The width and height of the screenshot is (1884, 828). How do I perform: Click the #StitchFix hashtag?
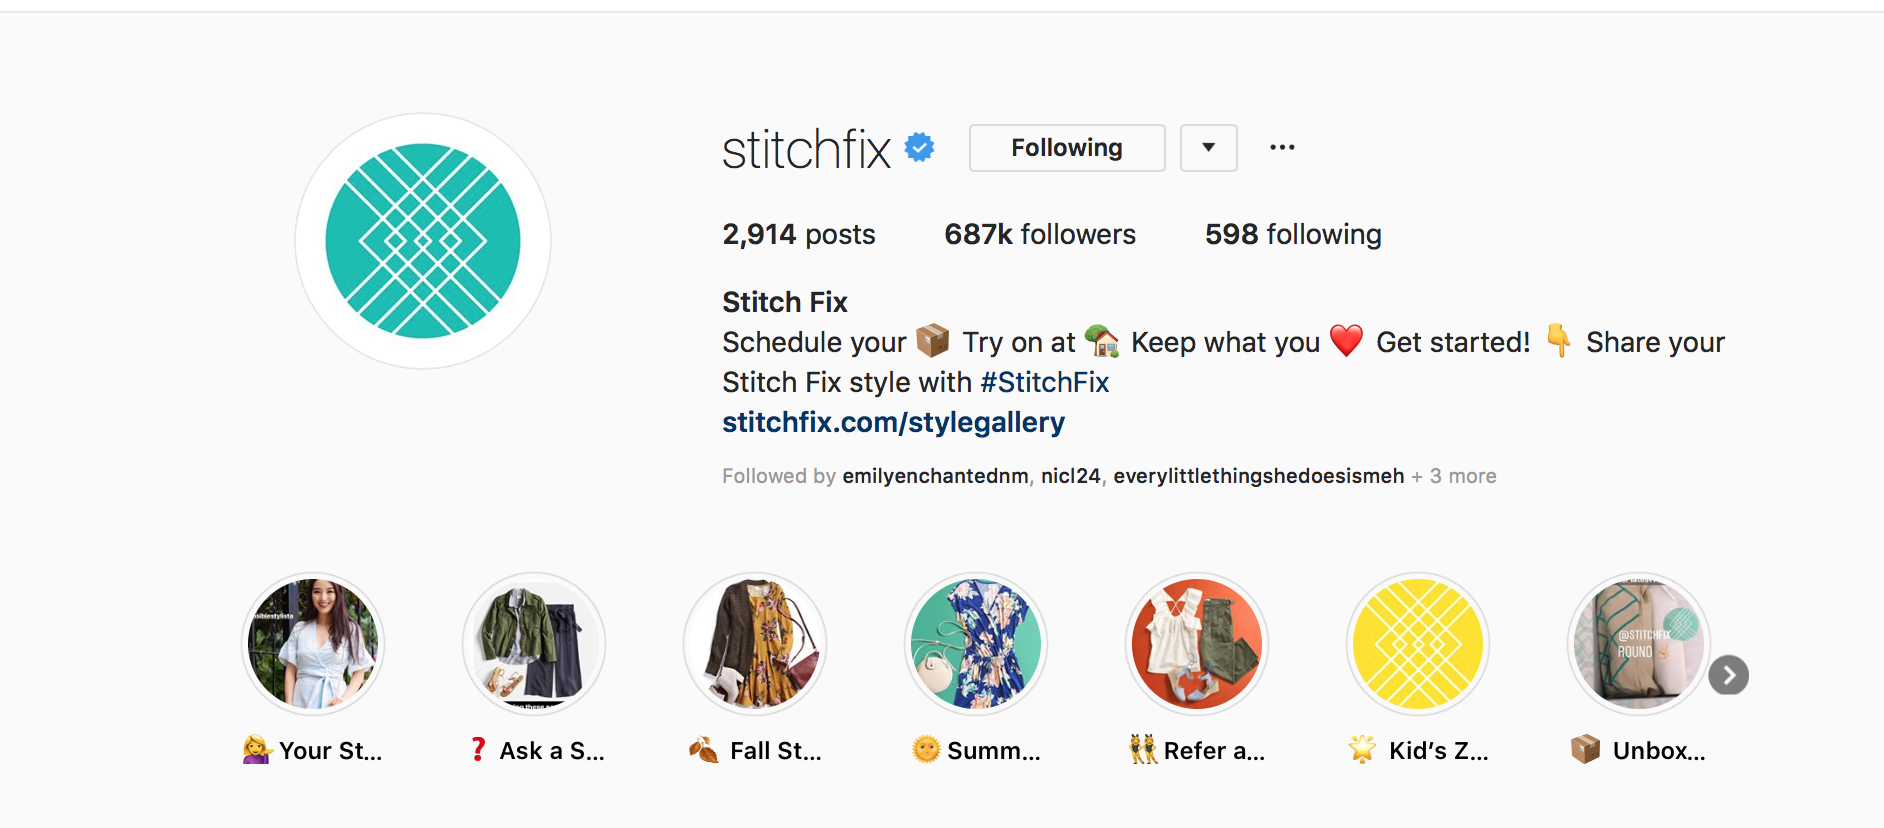(x=1045, y=382)
